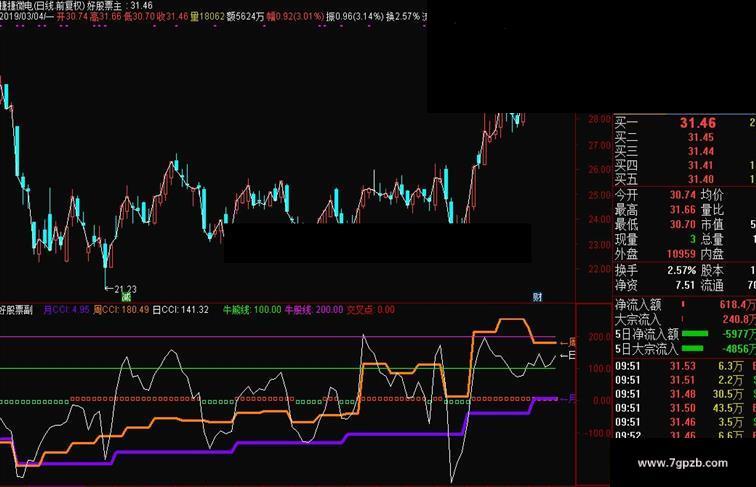This screenshot has width=756, height=487.
Task: Click the high price 高31.66 in the header
Action: (106, 16)
